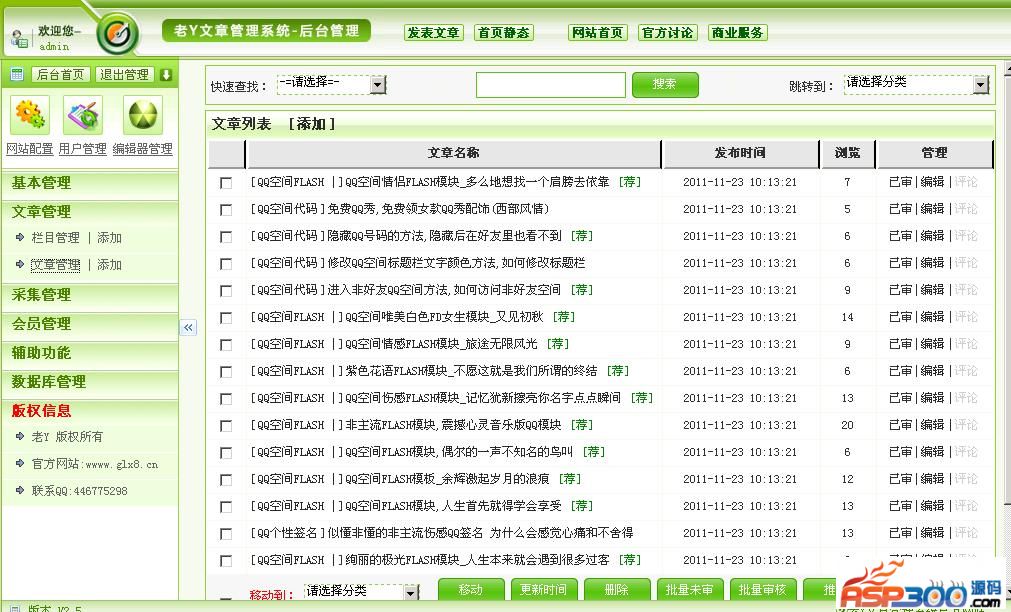Click 编辑 for QQ空间情侣FLASH模块 row
This screenshot has width=1011, height=612.
pyautogui.click(x=932, y=182)
